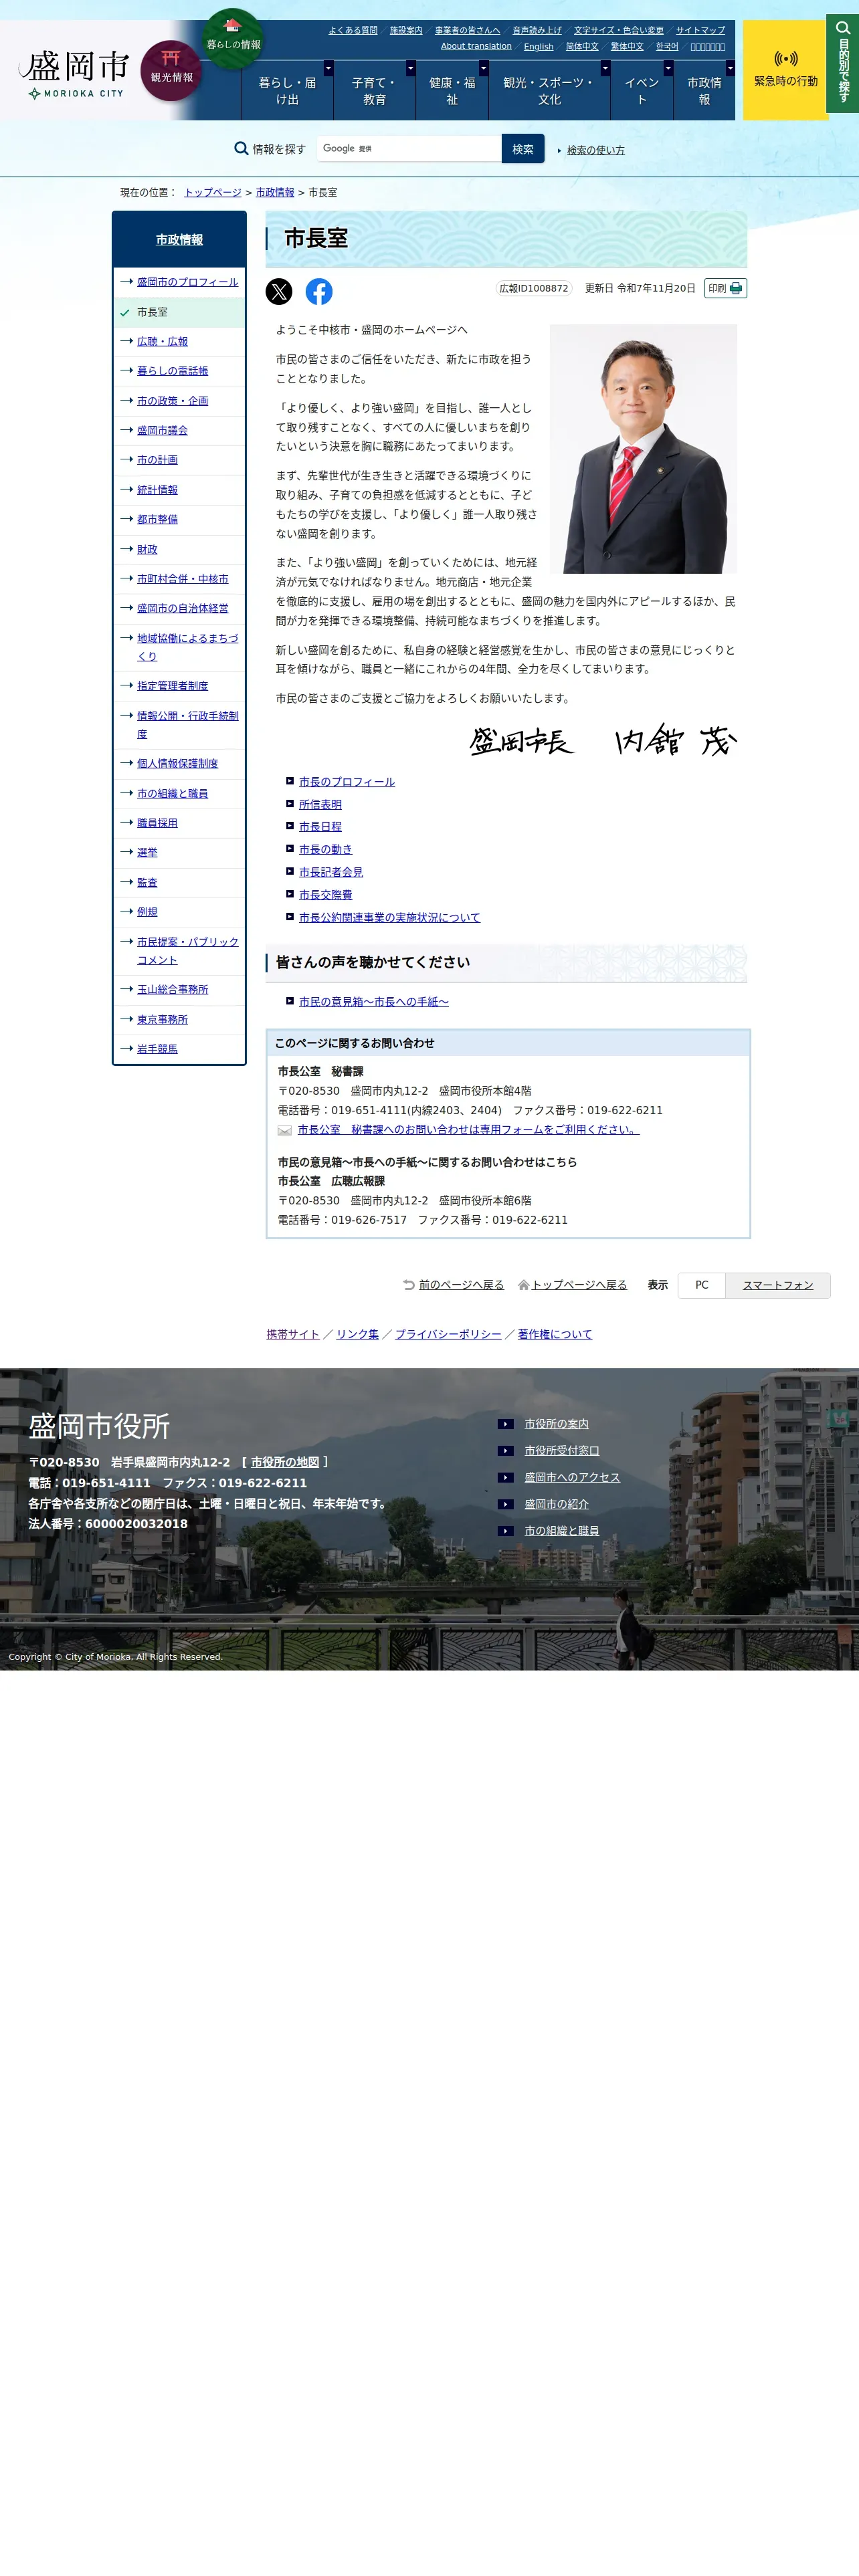Expand イベント menu arrow

(x=668, y=68)
